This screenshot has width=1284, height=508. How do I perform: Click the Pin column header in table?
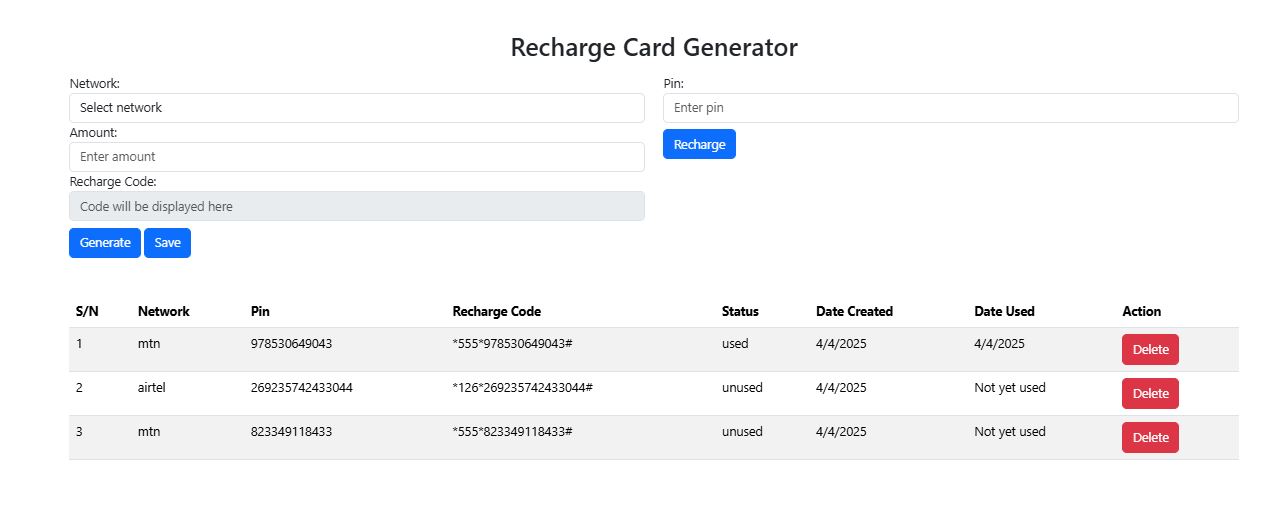[260, 311]
